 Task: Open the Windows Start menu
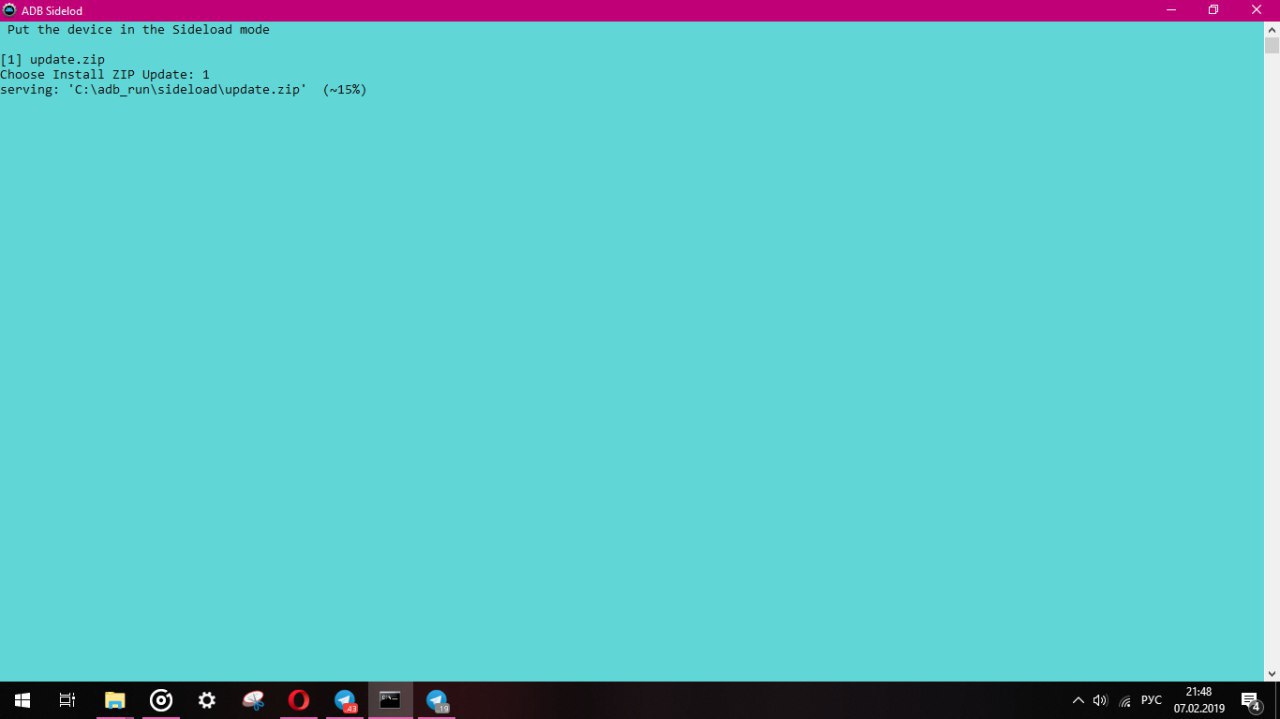[22, 700]
